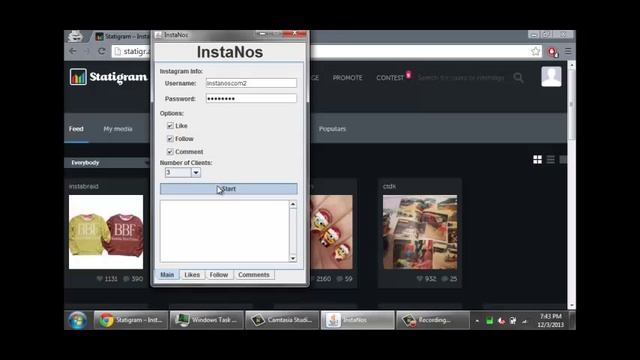The height and width of the screenshot is (360, 640).
Task: Open the Chrome menu icon
Action: [568, 51]
